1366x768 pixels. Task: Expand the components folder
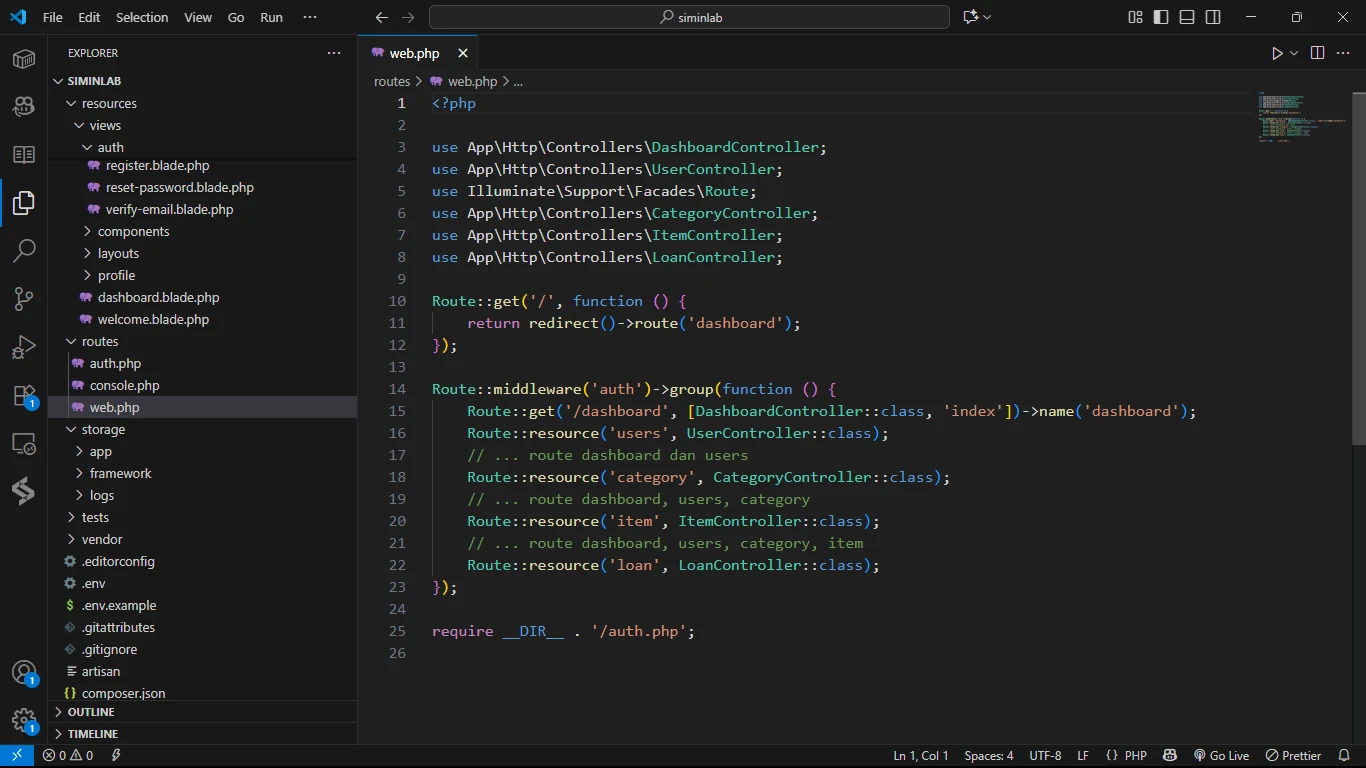click(x=133, y=231)
